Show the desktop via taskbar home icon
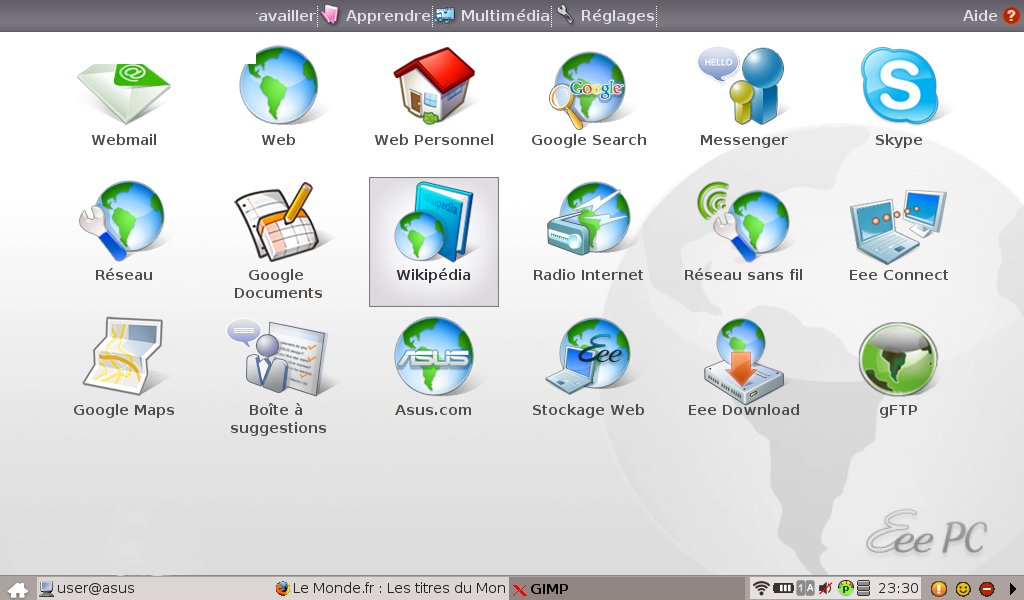 click(x=18, y=589)
